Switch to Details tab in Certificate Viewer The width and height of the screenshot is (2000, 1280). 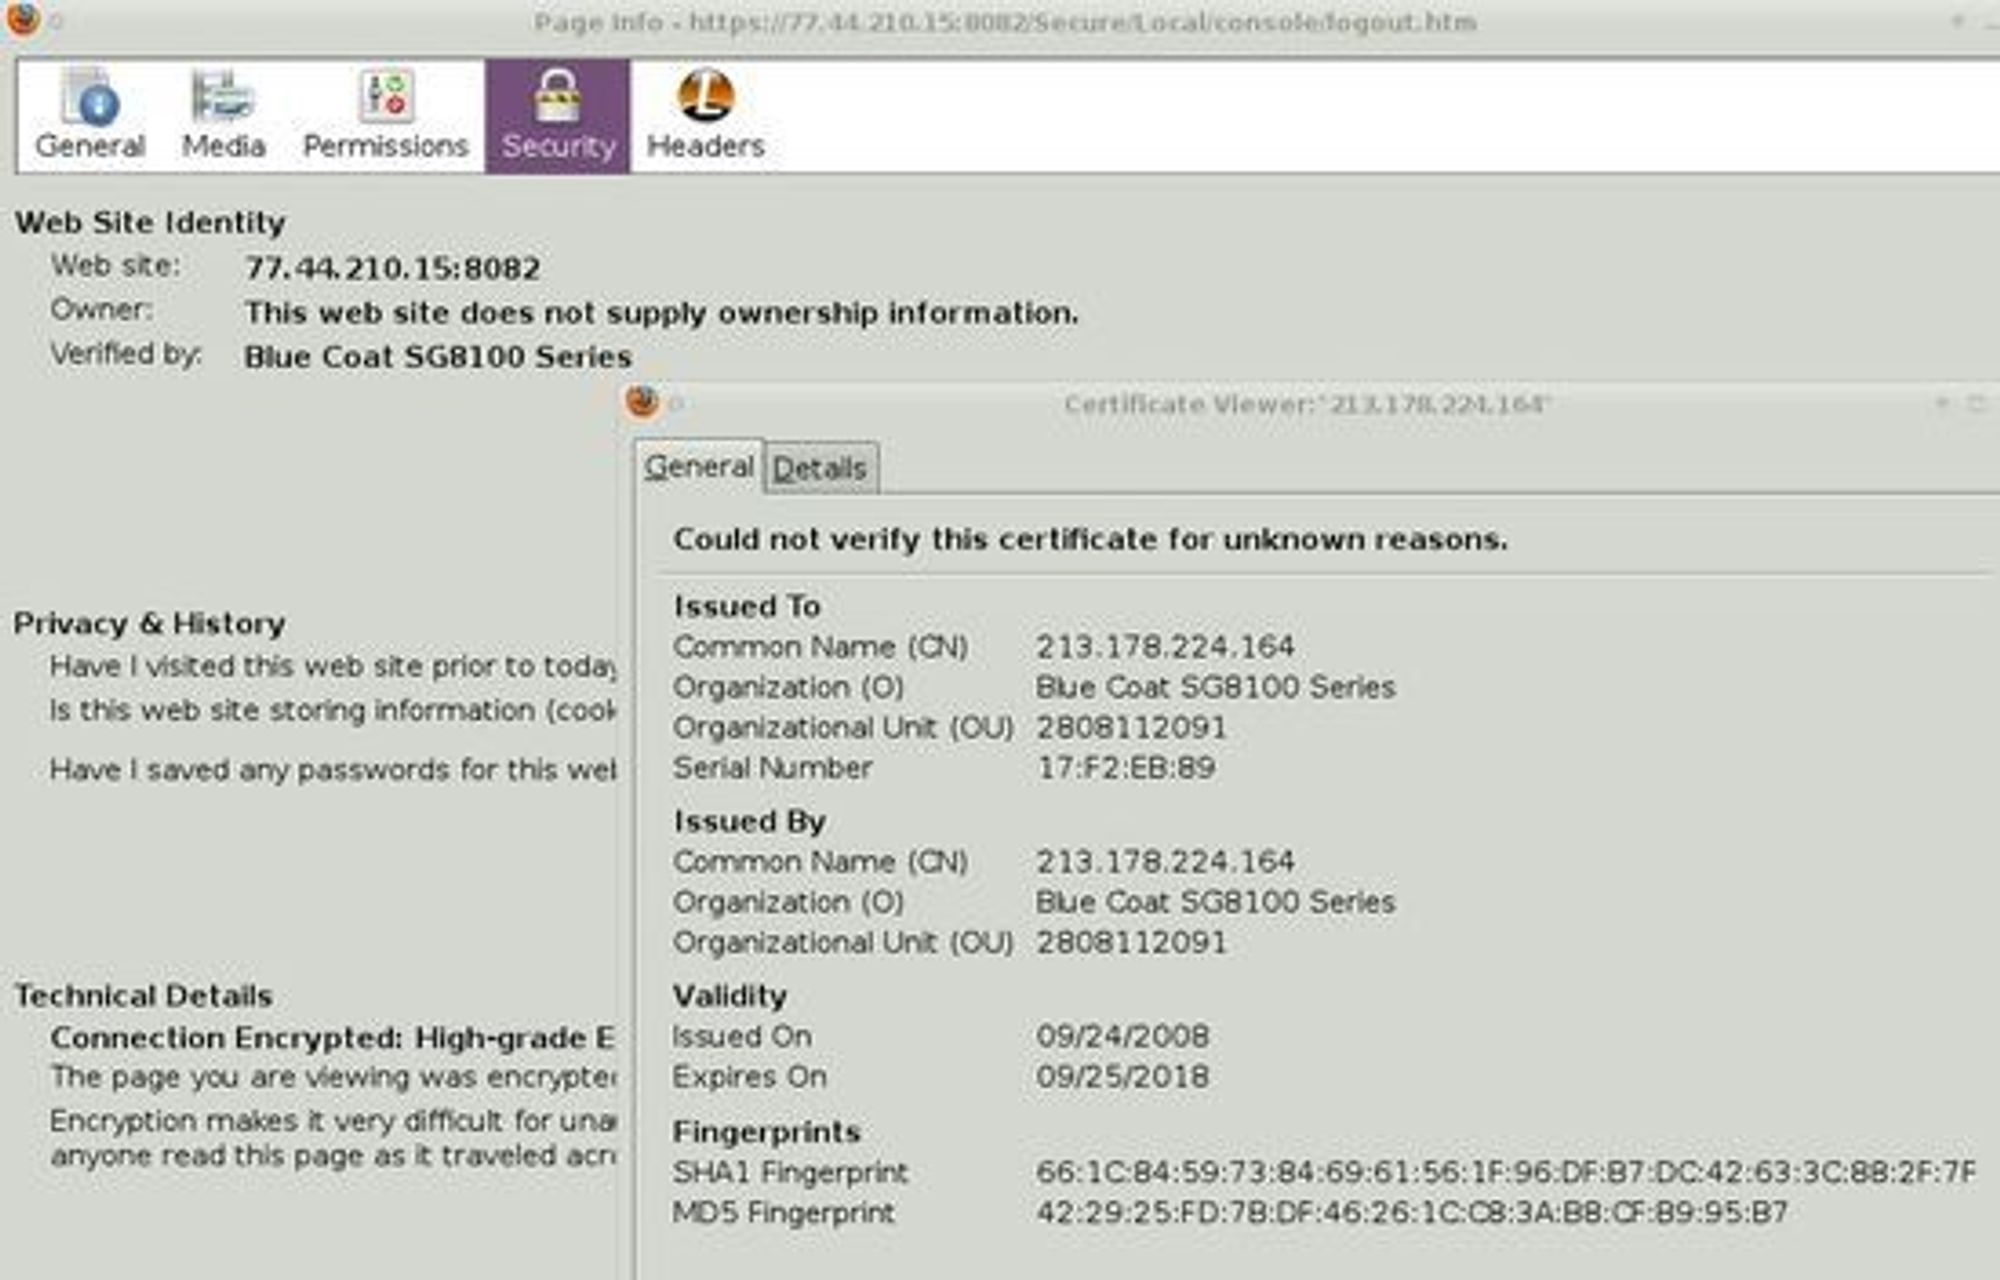[x=820, y=468]
